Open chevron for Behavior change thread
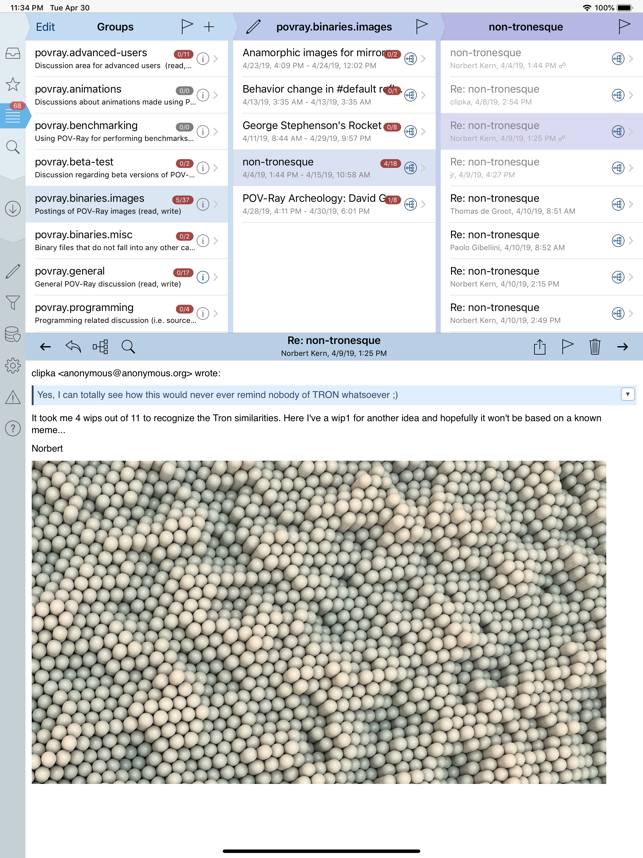Viewport: 643px width, 858px height. 423,95
